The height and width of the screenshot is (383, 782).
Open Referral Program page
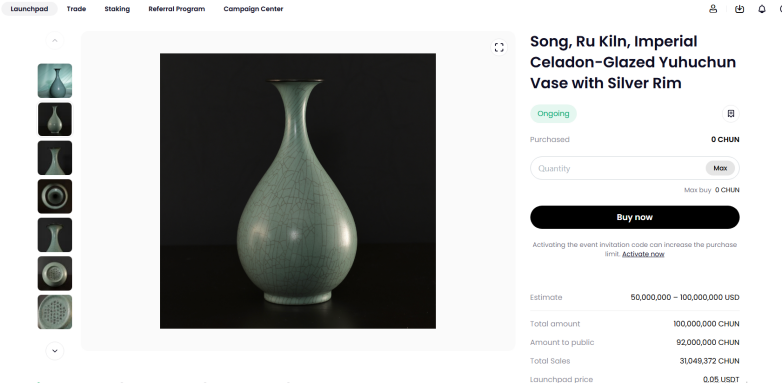pos(177,9)
